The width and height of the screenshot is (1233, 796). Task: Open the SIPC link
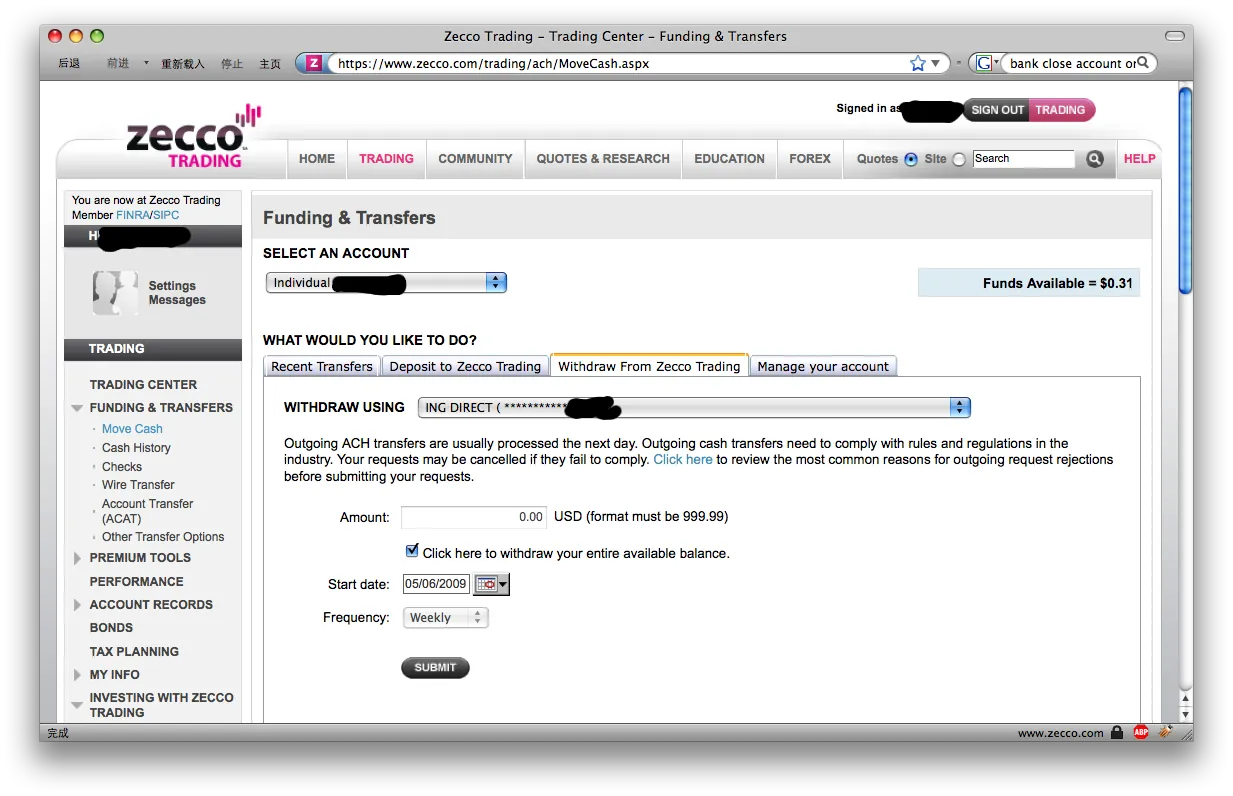[x=166, y=215]
